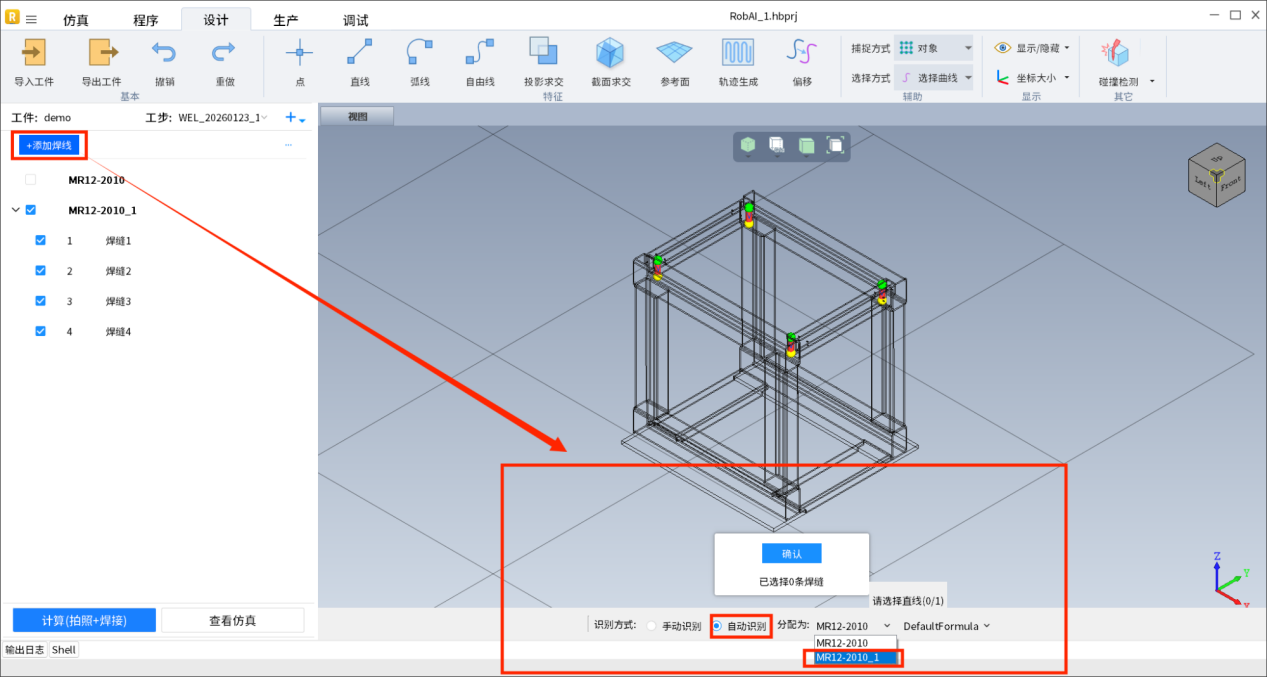Switch to the 仿真 tab
This screenshot has width=1267, height=677.
[76, 20]
